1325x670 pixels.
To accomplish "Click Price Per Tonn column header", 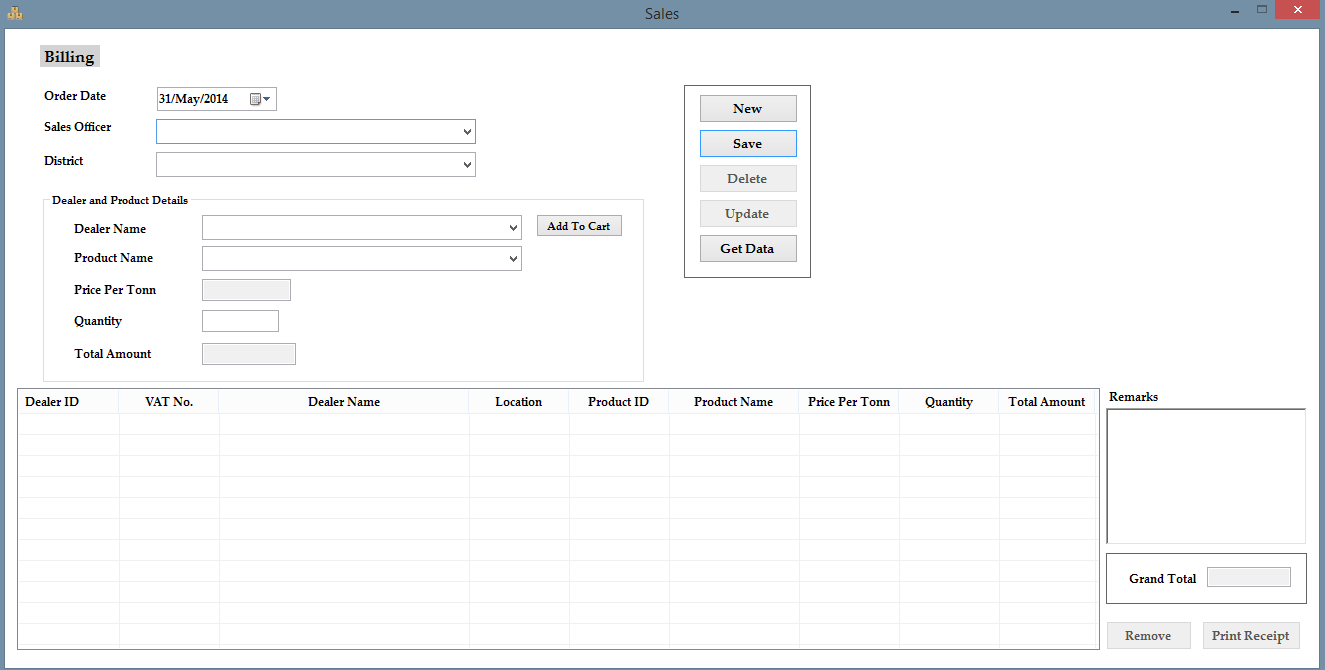I will [x=849, y=402].
